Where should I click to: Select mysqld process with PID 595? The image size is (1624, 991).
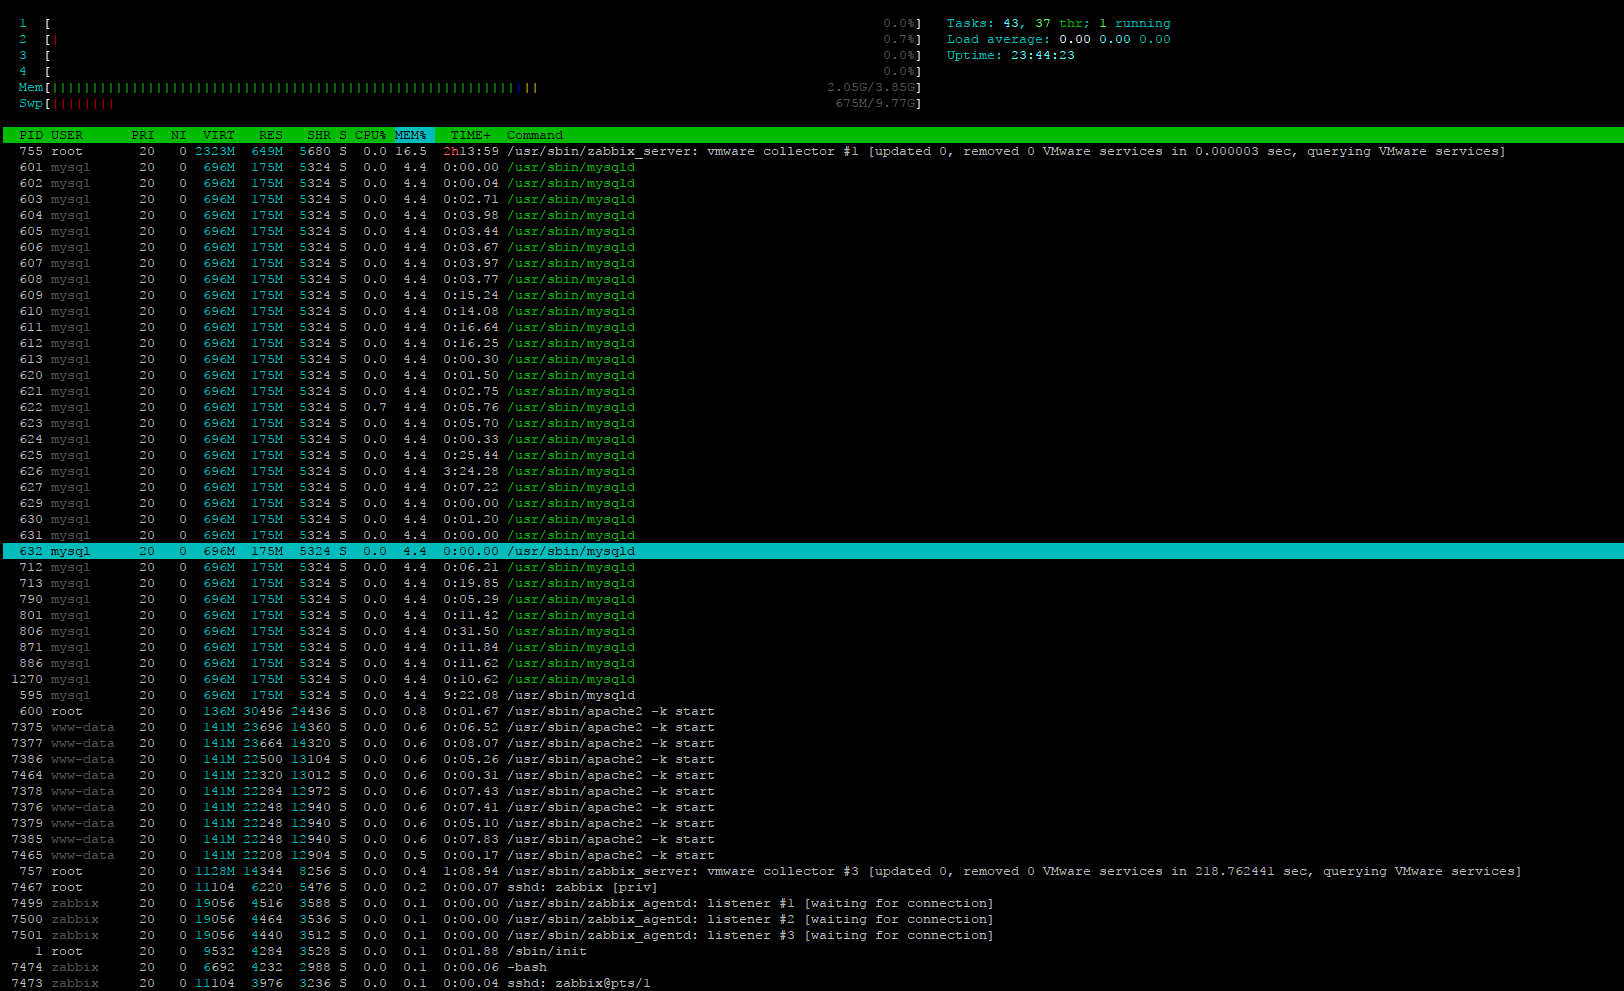coord(570,696)
